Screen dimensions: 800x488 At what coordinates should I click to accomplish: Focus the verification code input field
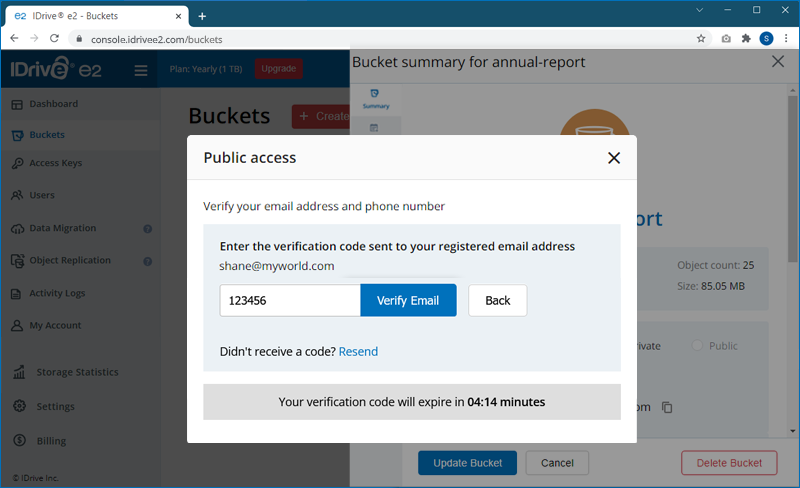click(290, 301)
